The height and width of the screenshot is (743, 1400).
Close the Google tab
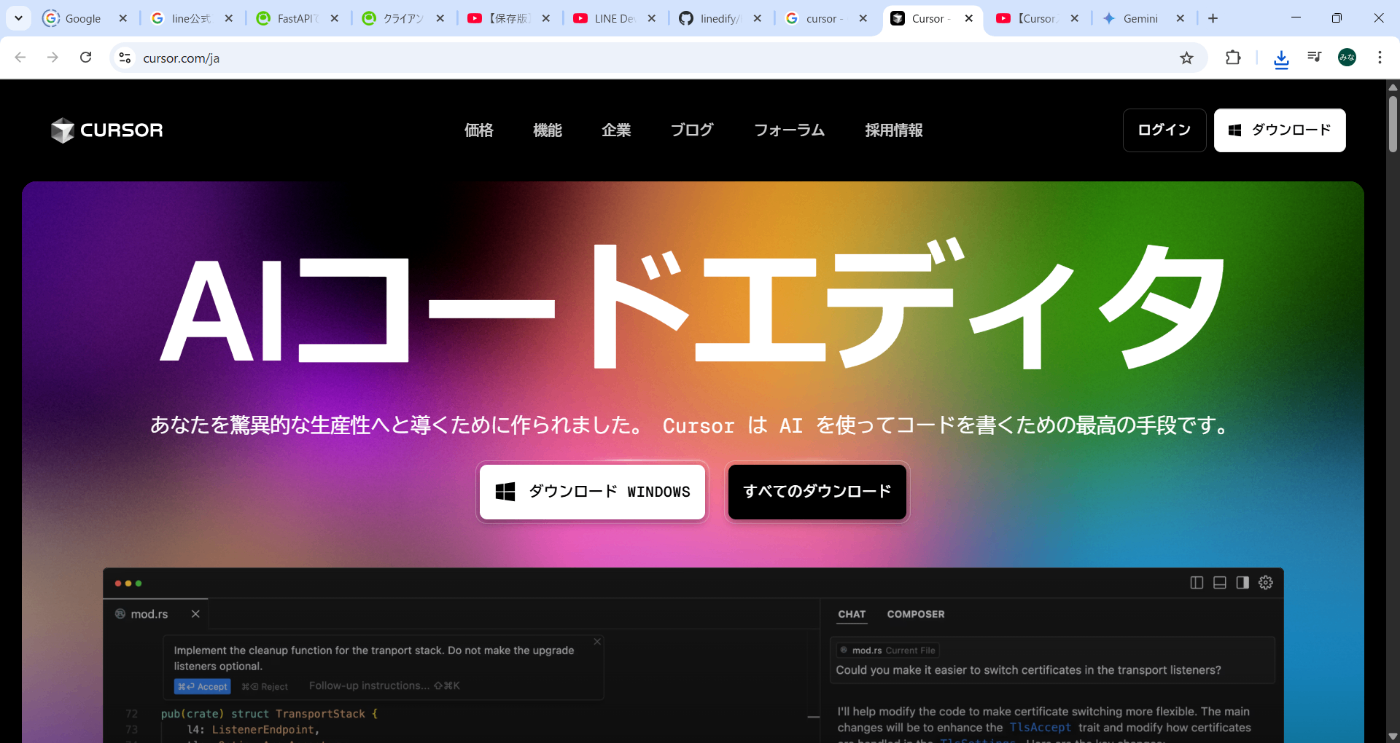tap(122, 18)
